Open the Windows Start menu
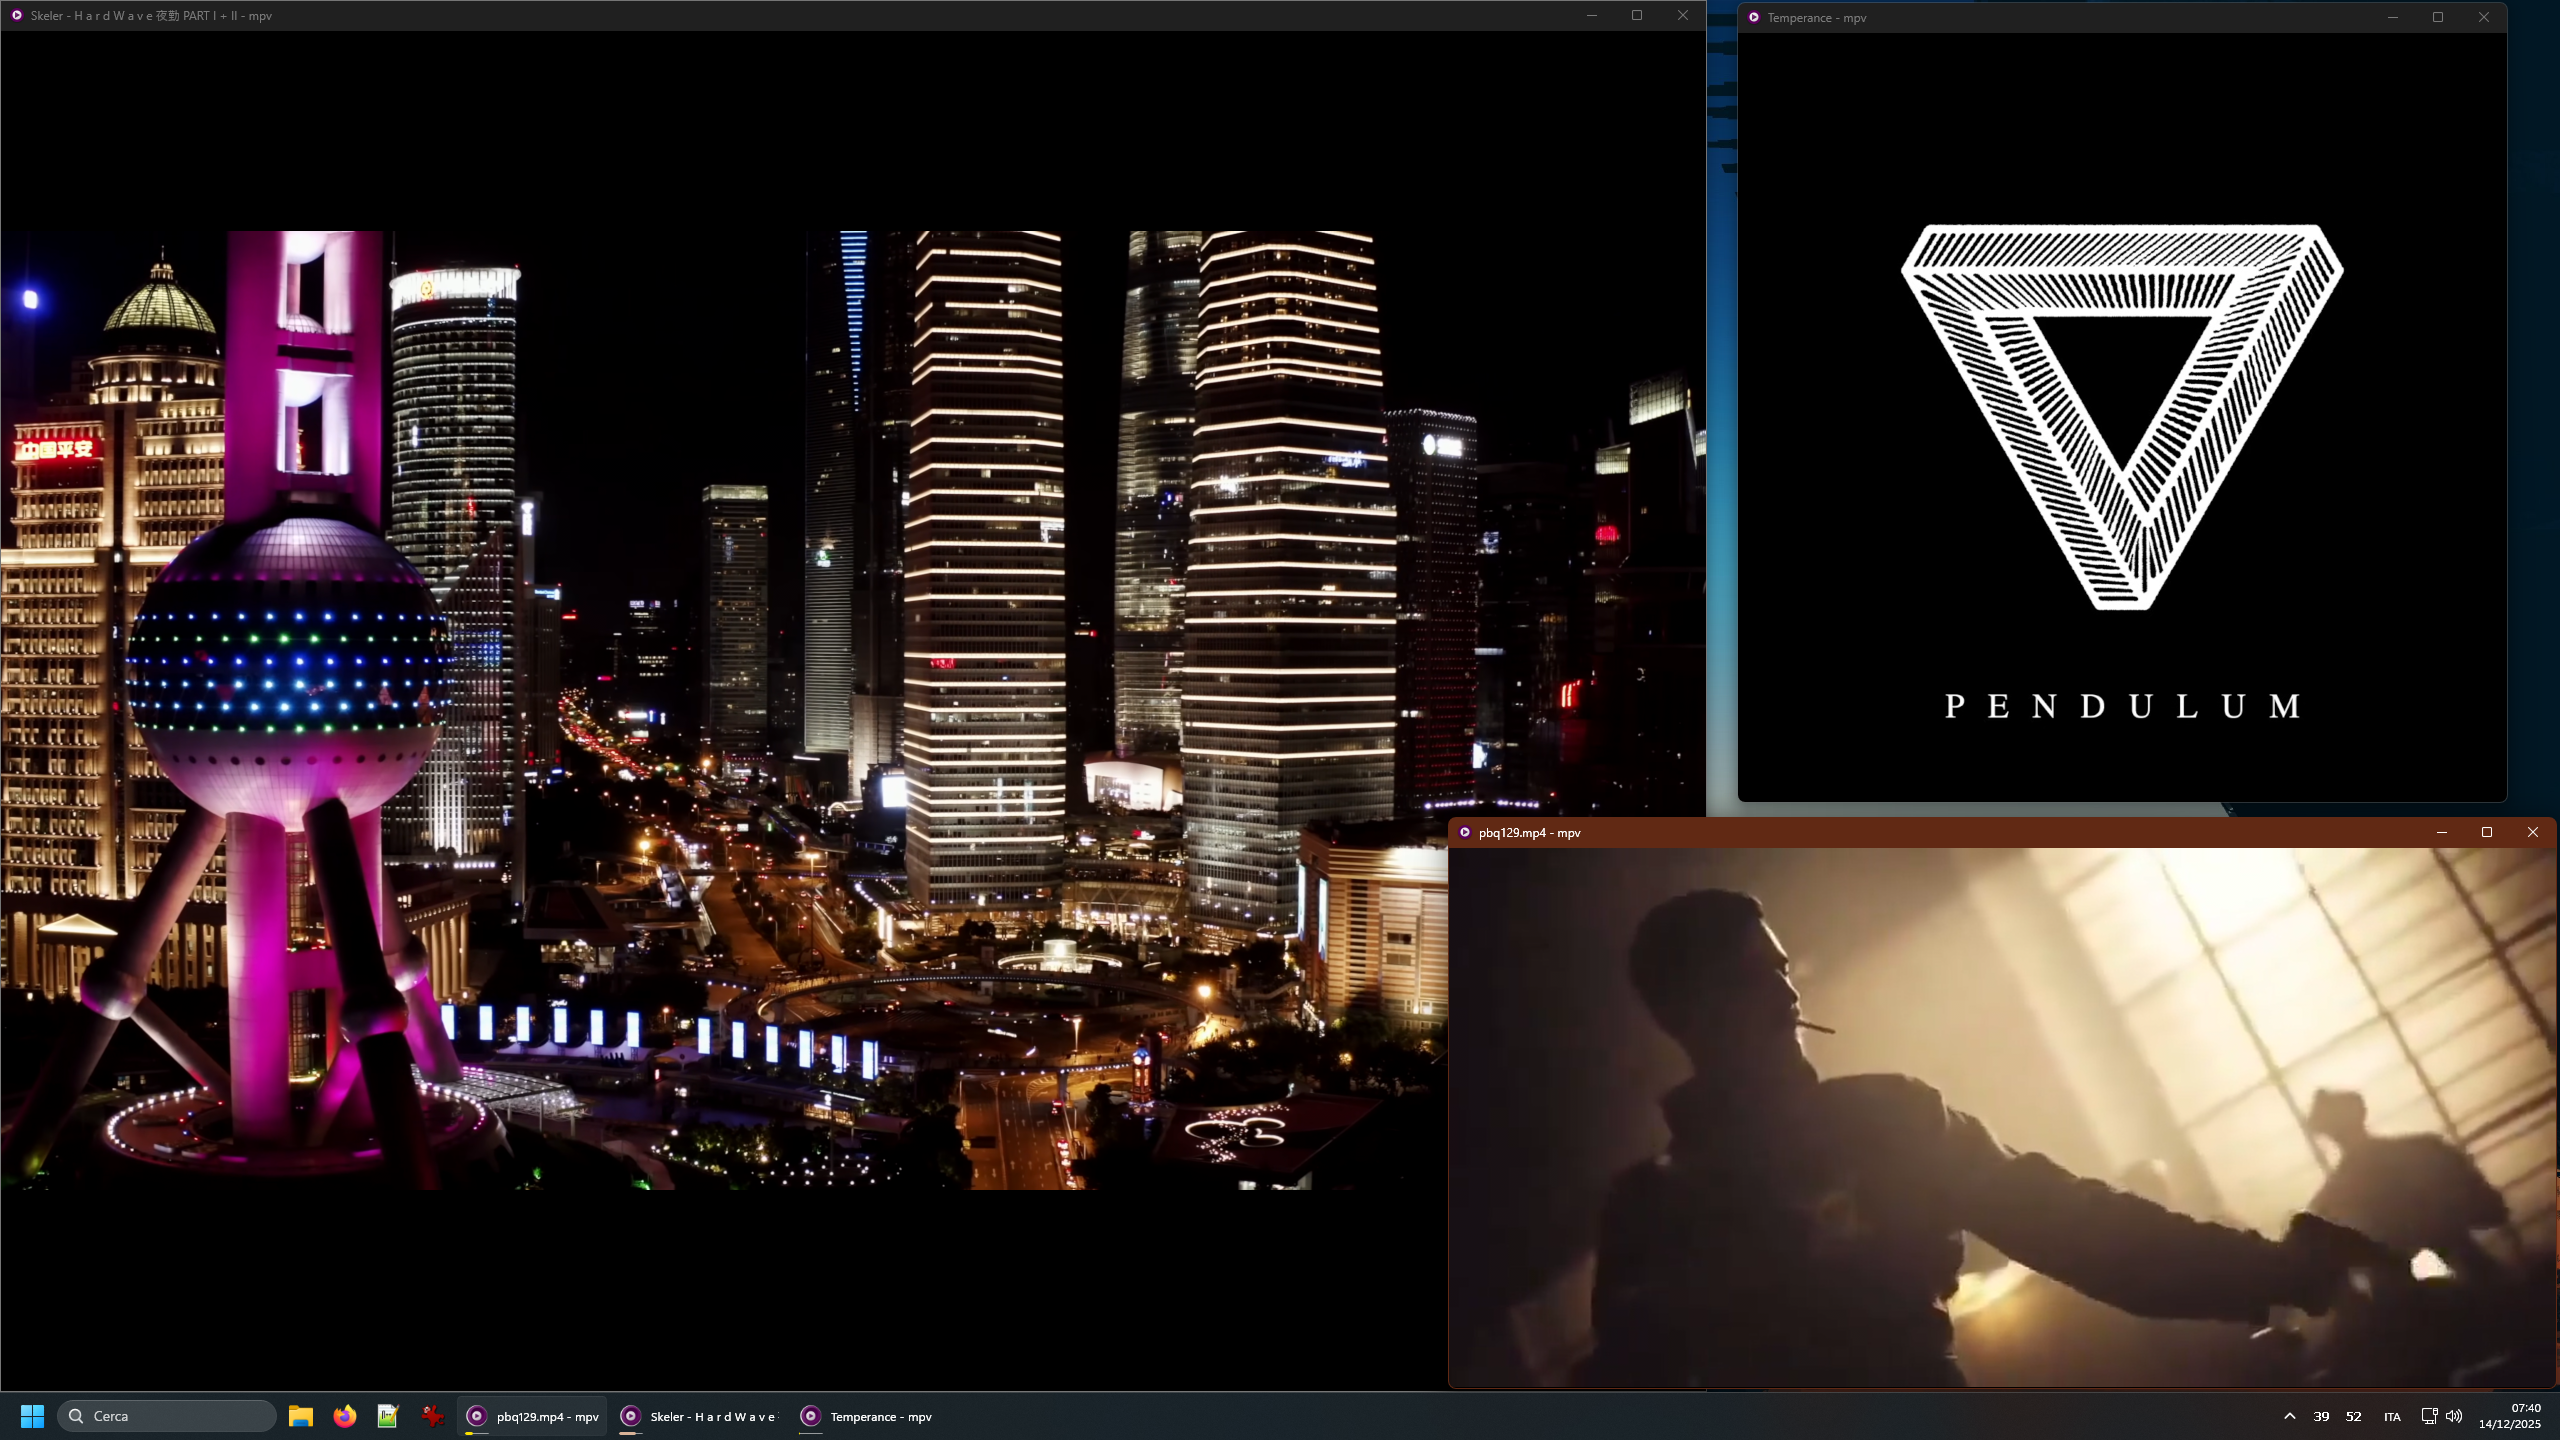Viewport: 2560px width, 1440px height. coord(32,1416)
